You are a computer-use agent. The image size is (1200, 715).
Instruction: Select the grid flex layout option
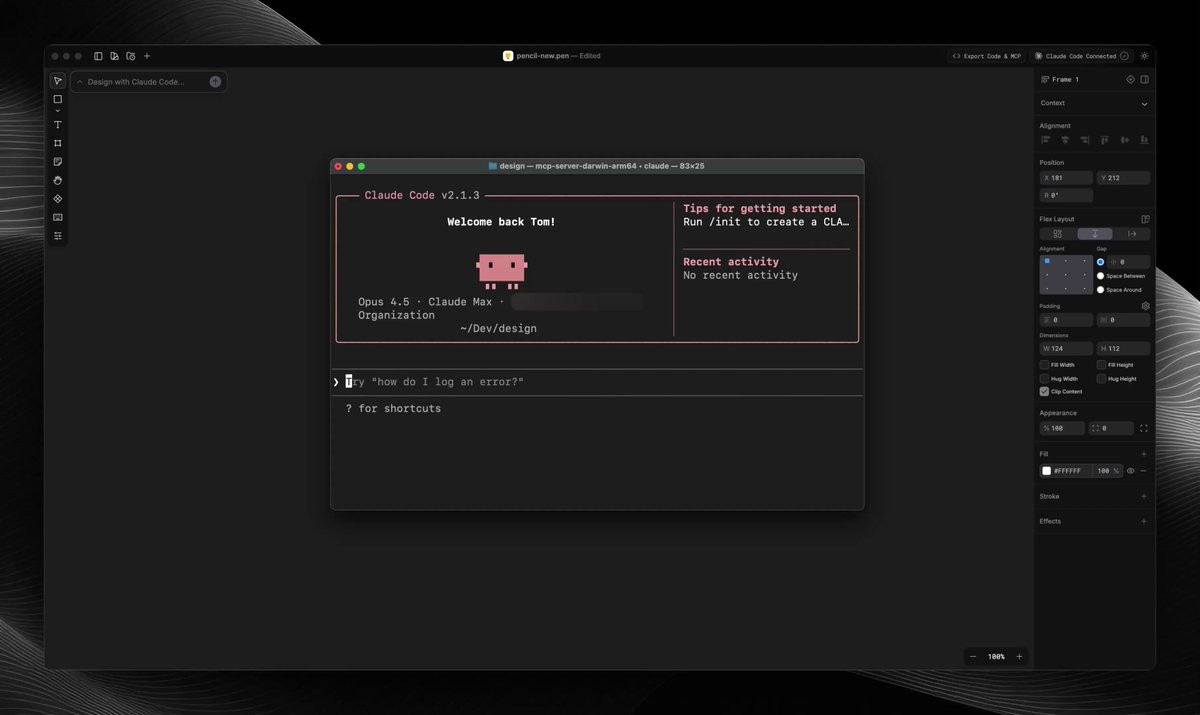coord(1058,234)
